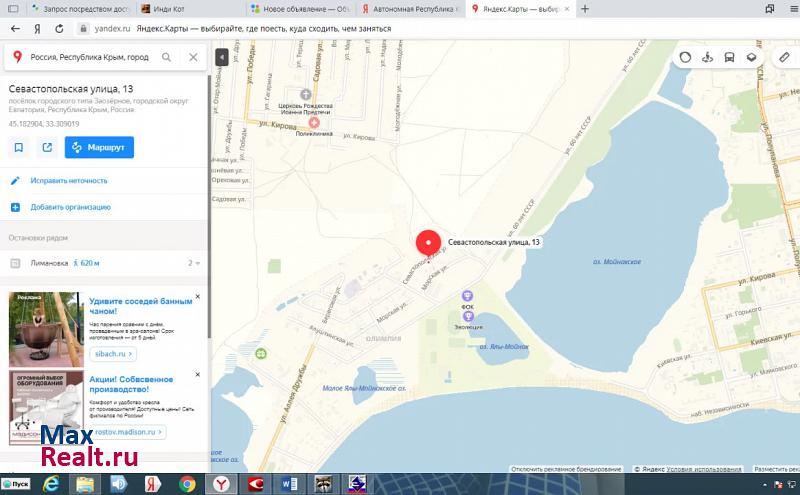Open the map layers selector
800x495 pixels.
pos(752,57)
